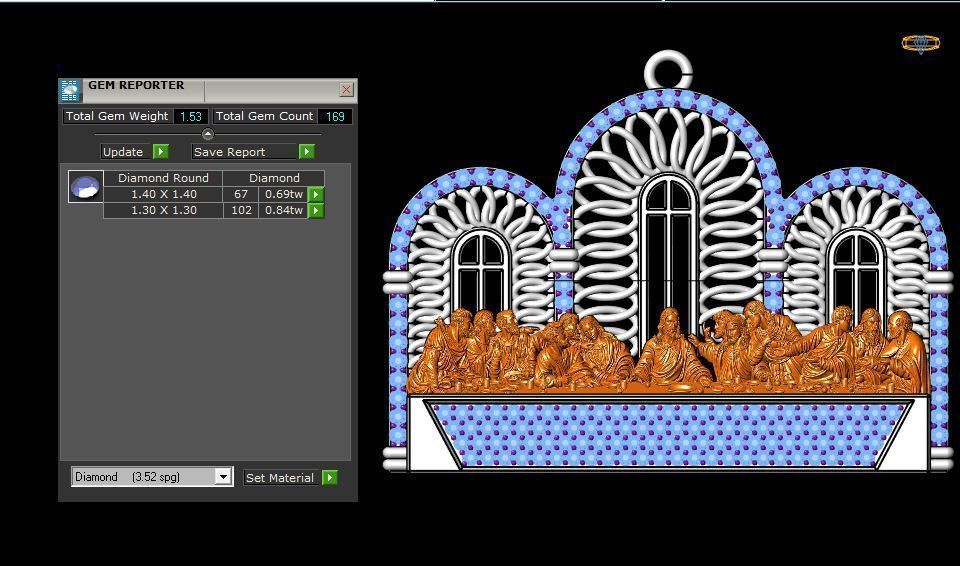Click the green arrow next to Save Report
This screenshot has width=960, height=566.
click(x=307, y=151)
